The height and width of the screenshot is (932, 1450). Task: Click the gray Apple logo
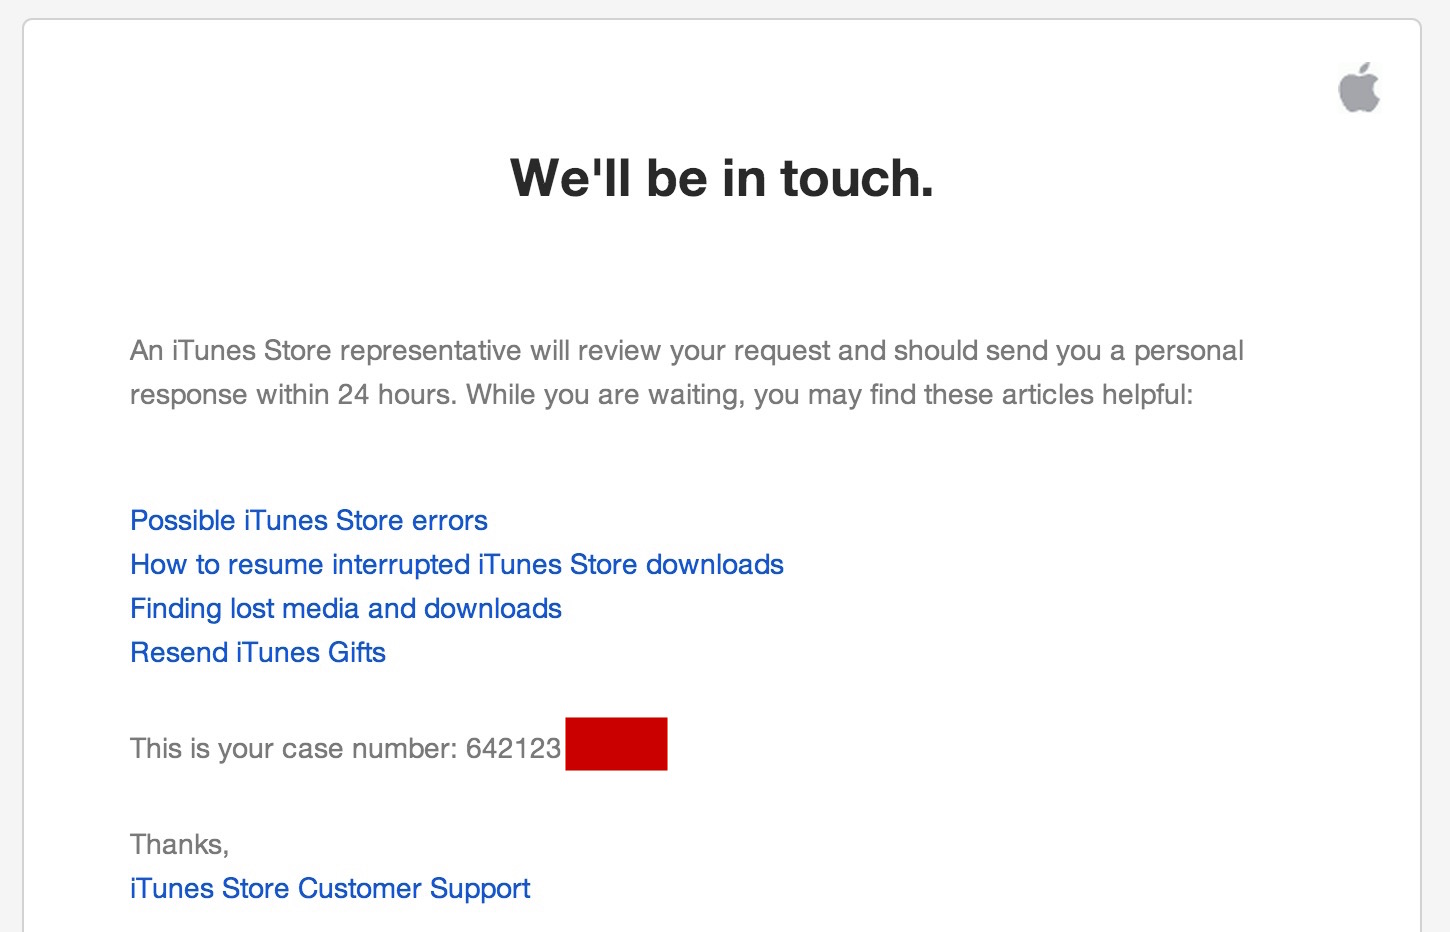(1359, 87)
